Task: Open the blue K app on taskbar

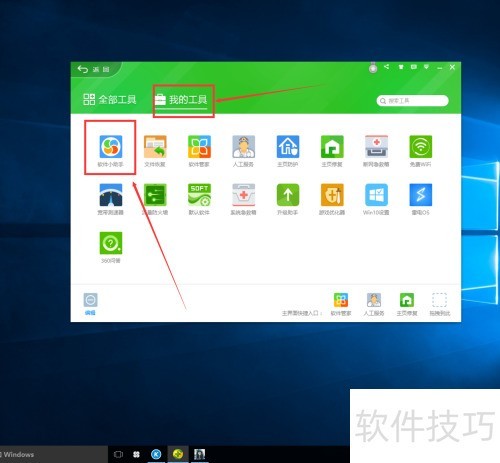Action: pos(156,454)
